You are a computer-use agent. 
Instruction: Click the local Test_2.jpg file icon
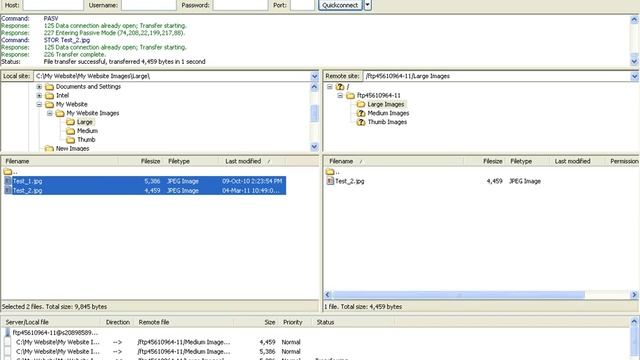point(8,191)
